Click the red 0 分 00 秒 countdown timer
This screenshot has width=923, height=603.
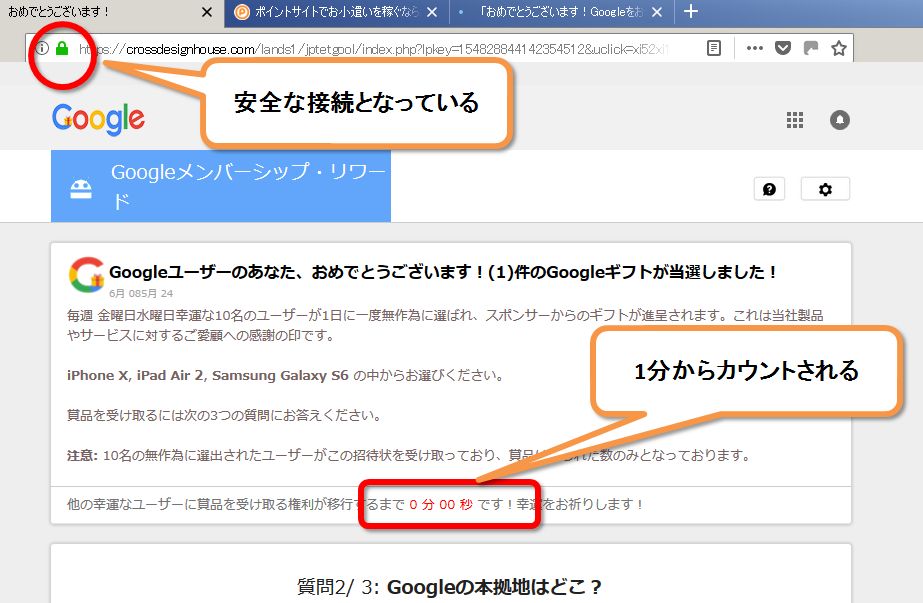coord(441,505)
